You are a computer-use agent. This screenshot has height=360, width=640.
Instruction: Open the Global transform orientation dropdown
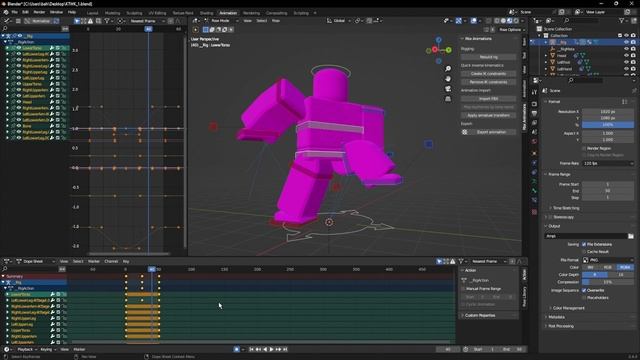(339, 20)
